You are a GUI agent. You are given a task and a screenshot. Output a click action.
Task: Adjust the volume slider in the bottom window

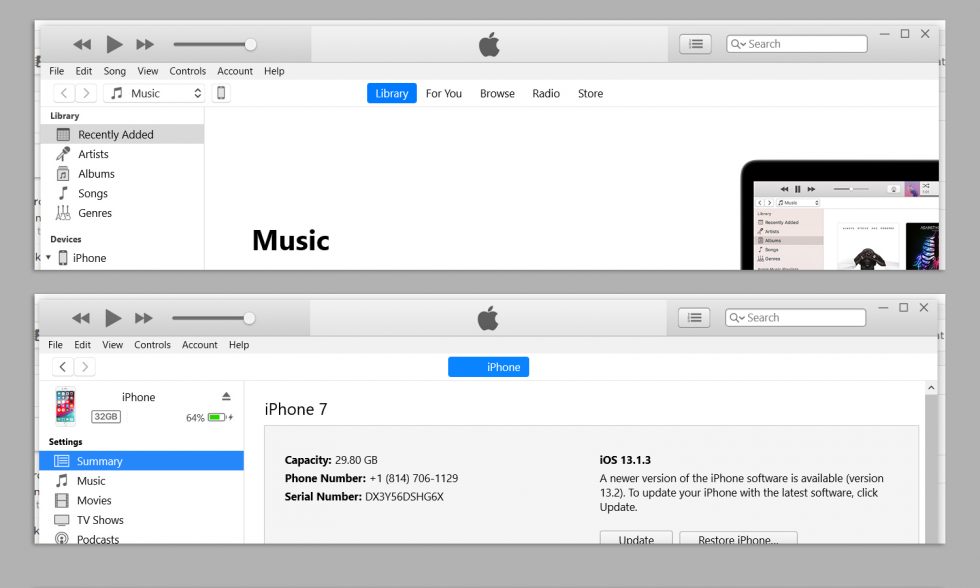click(x=249, y=318)
